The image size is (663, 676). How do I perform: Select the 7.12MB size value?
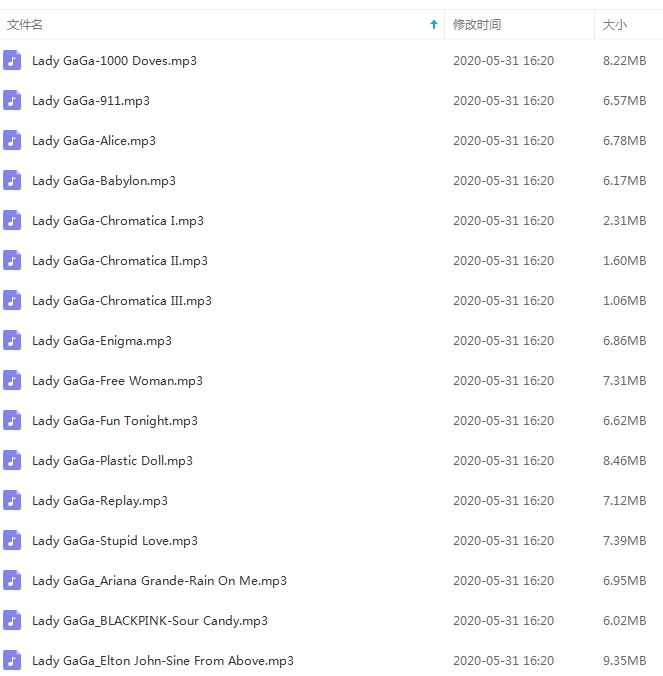tap(625, 501)
